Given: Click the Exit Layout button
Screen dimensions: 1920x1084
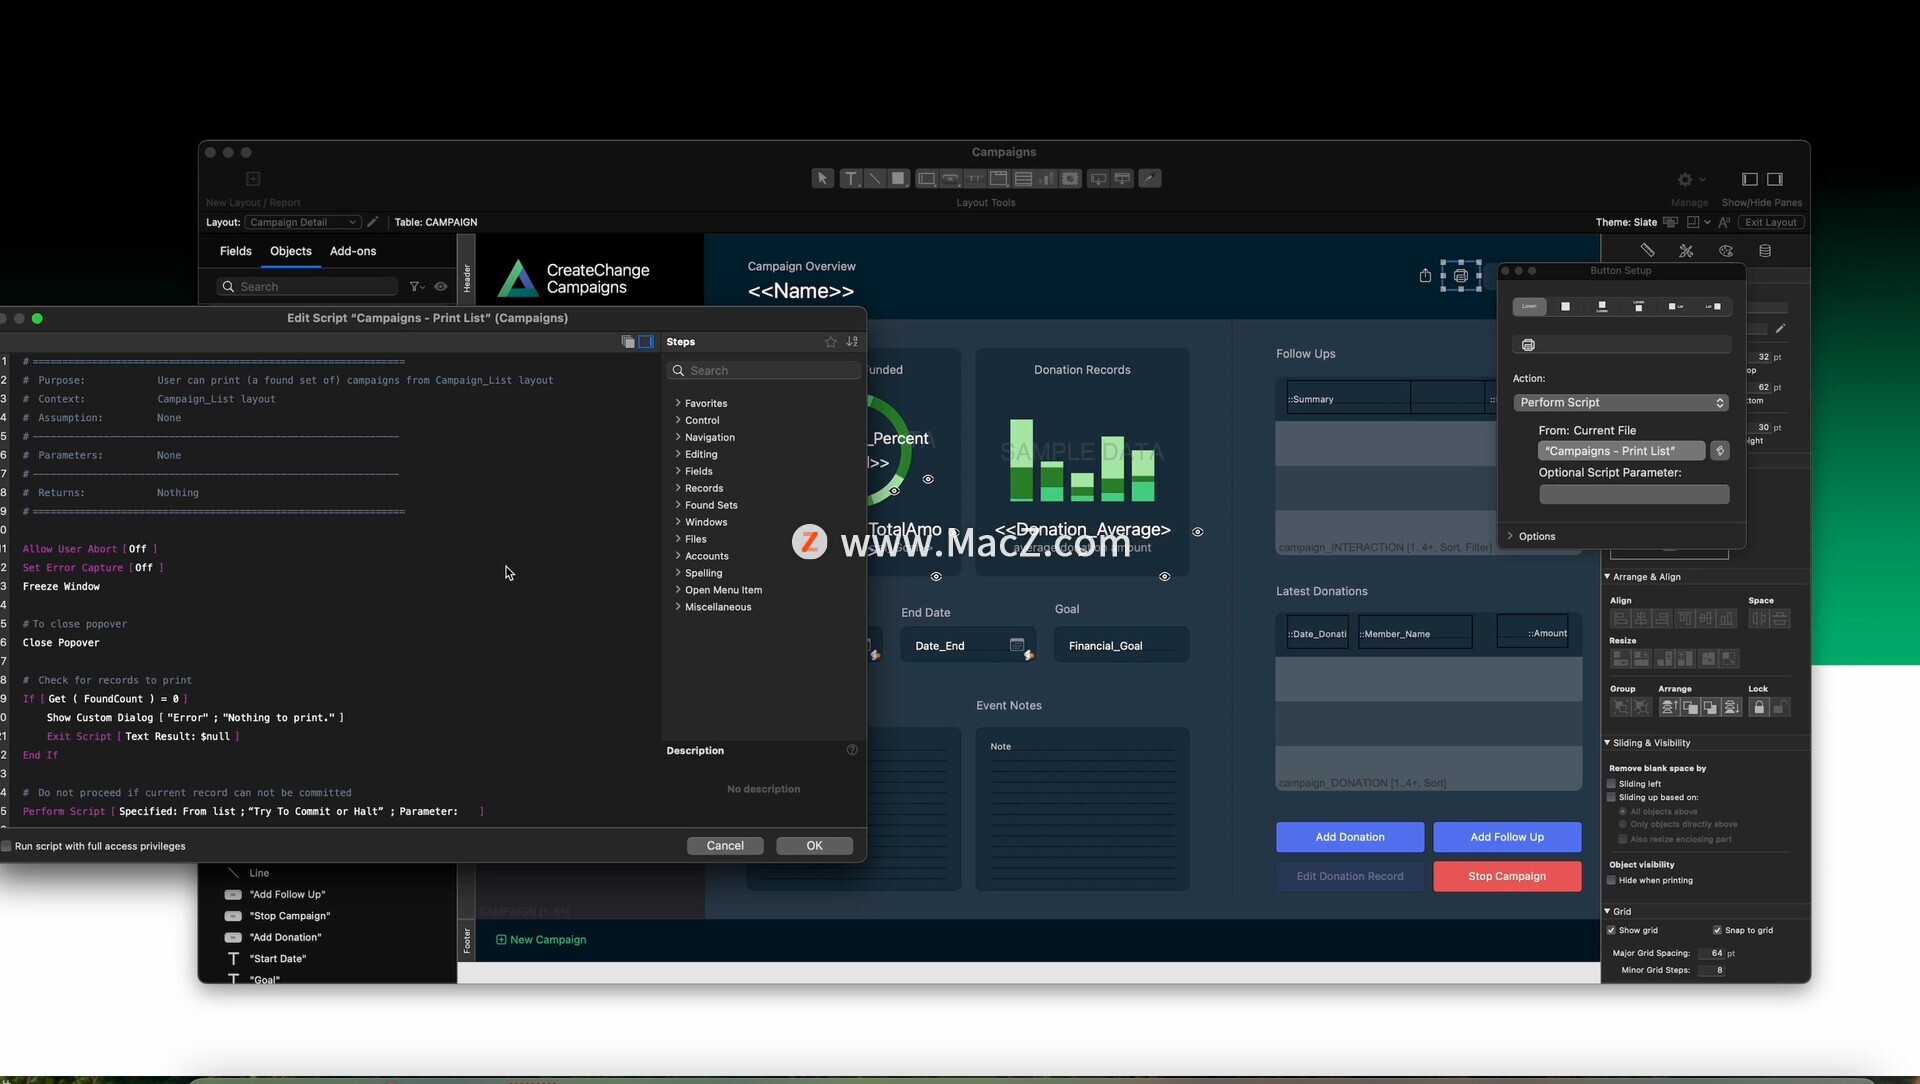Looking at the screenshot, I should coord(1771,222).
